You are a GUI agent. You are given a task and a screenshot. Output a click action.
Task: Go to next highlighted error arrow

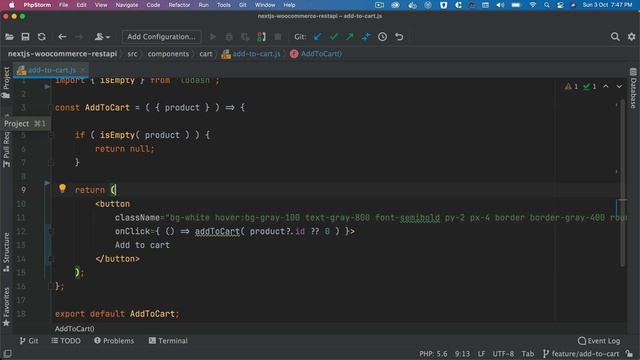click(x=619, y=87)
